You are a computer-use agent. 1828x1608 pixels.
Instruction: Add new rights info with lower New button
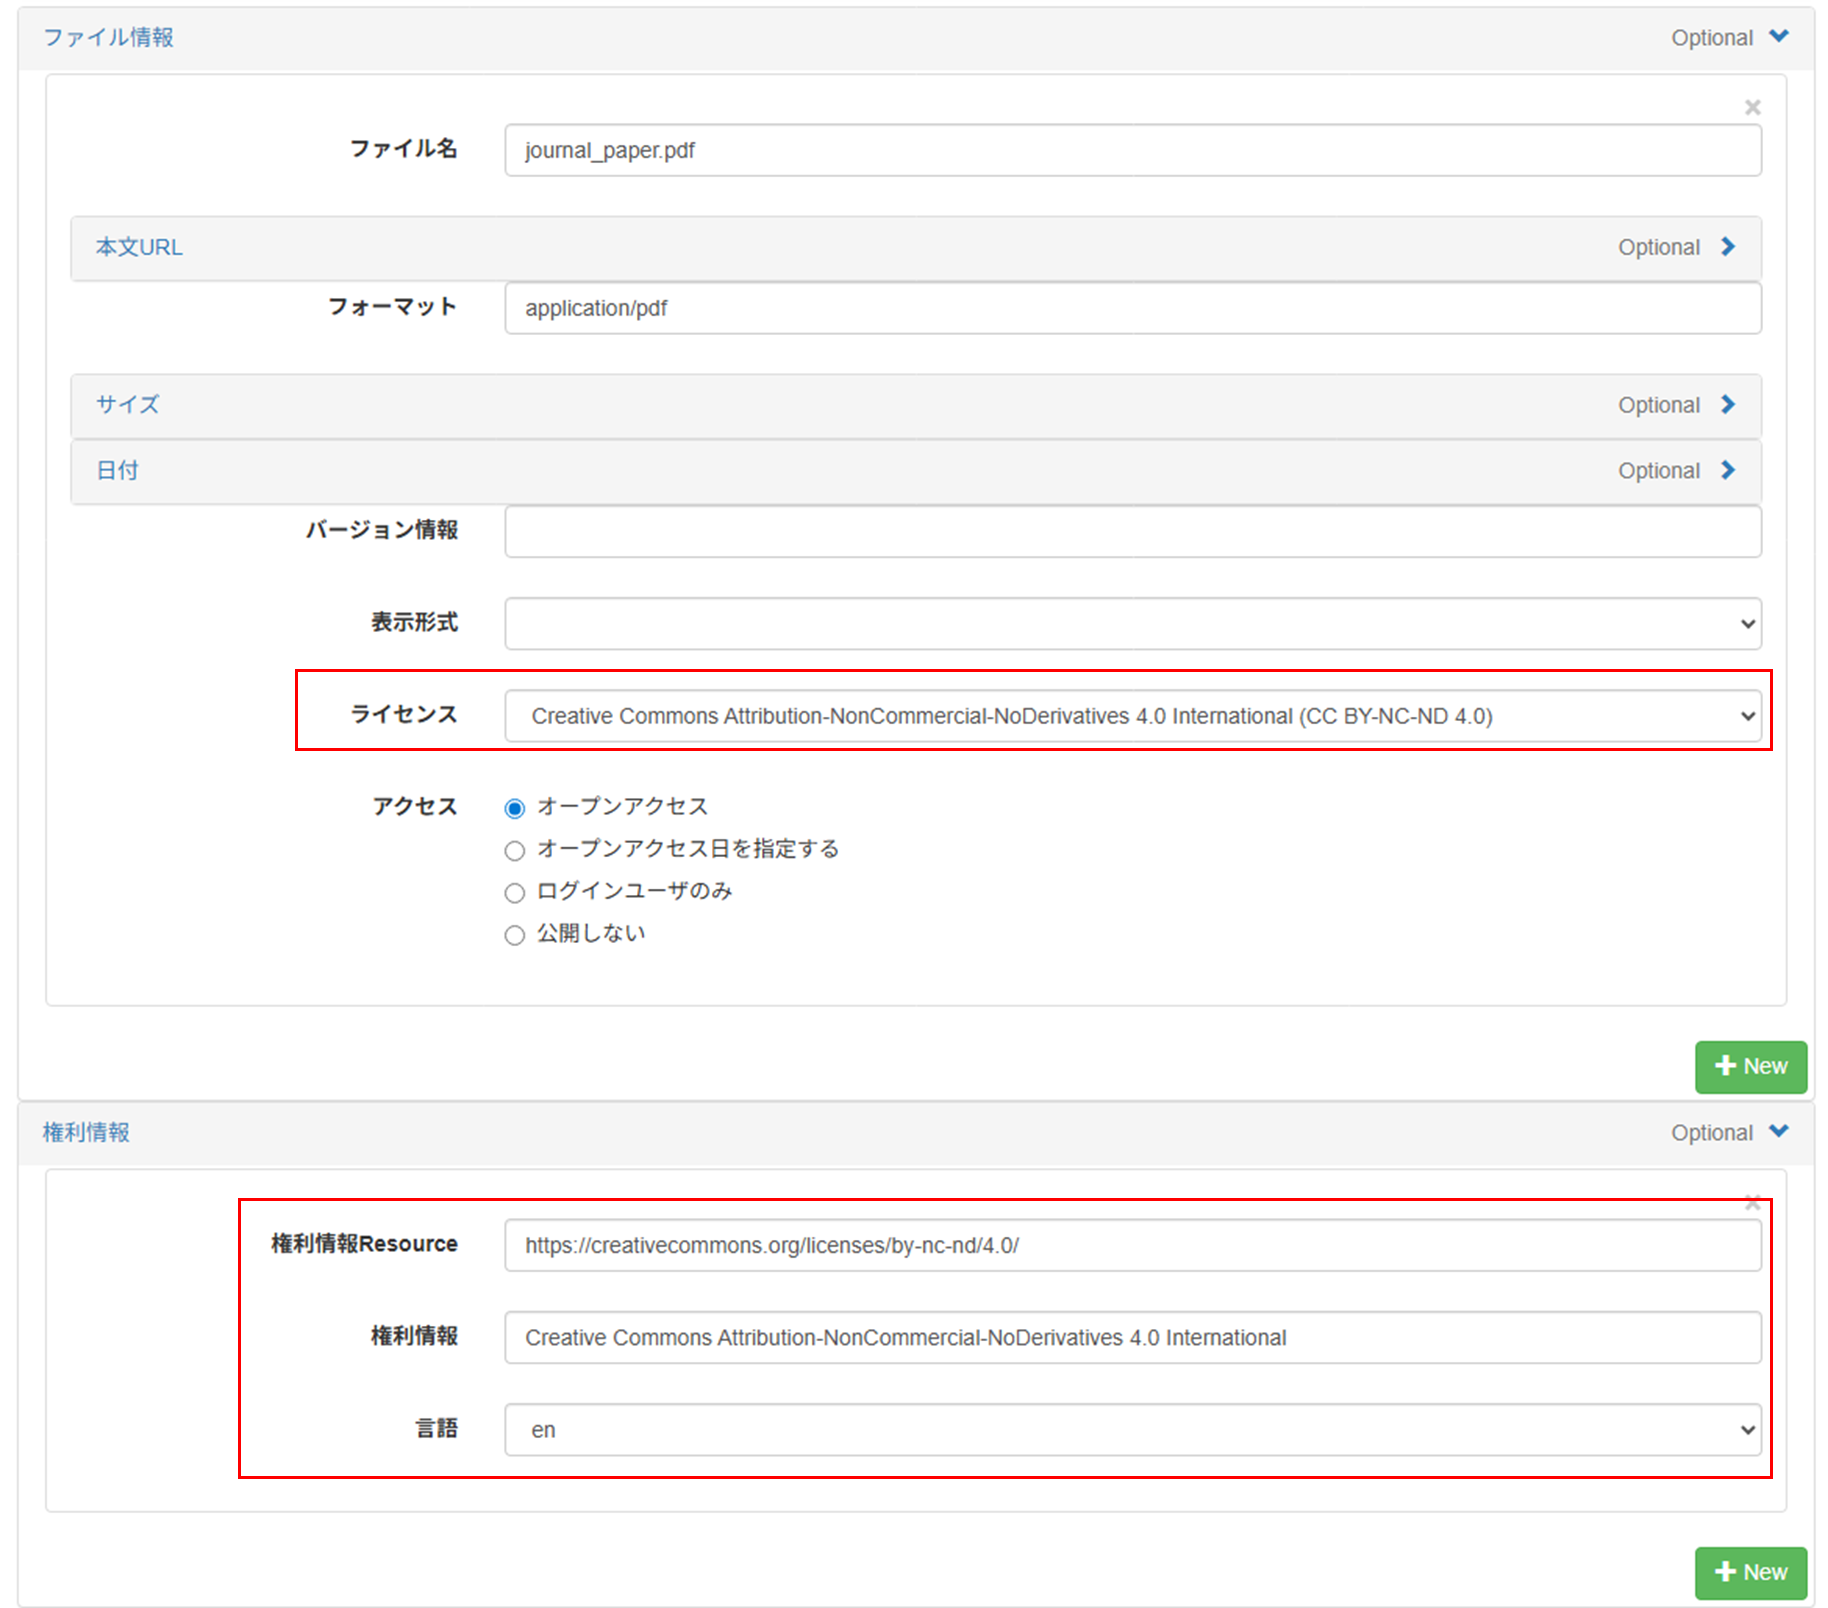[x=1750, y=1573]
